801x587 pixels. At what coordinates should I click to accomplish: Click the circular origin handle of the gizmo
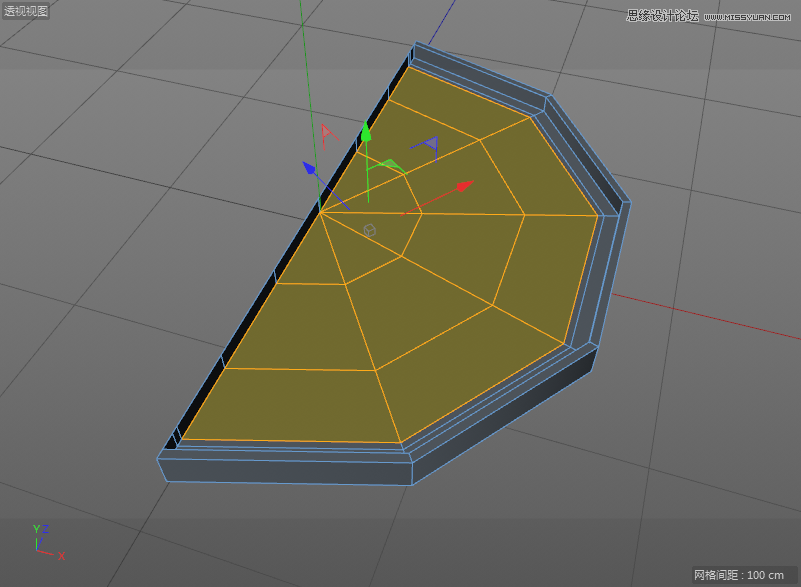click(x=370, y=230)
